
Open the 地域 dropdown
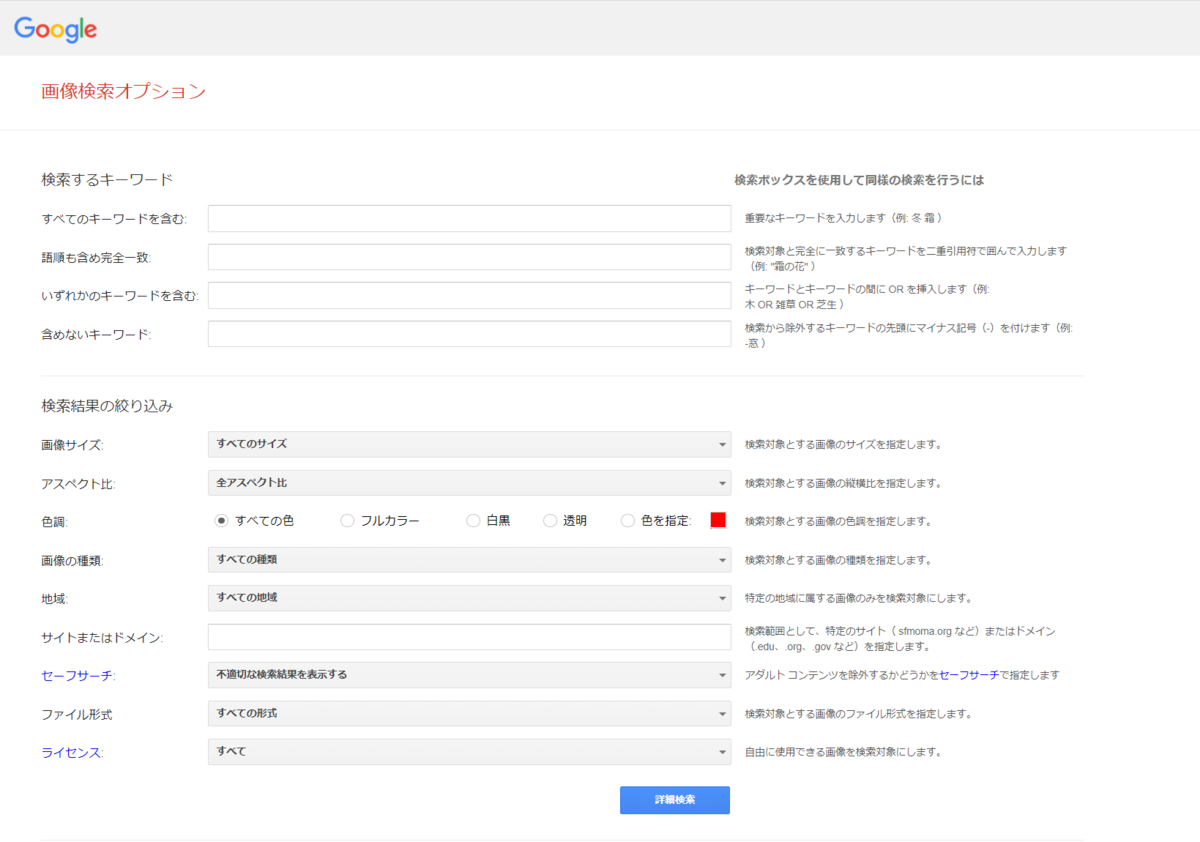coord(470,597)
